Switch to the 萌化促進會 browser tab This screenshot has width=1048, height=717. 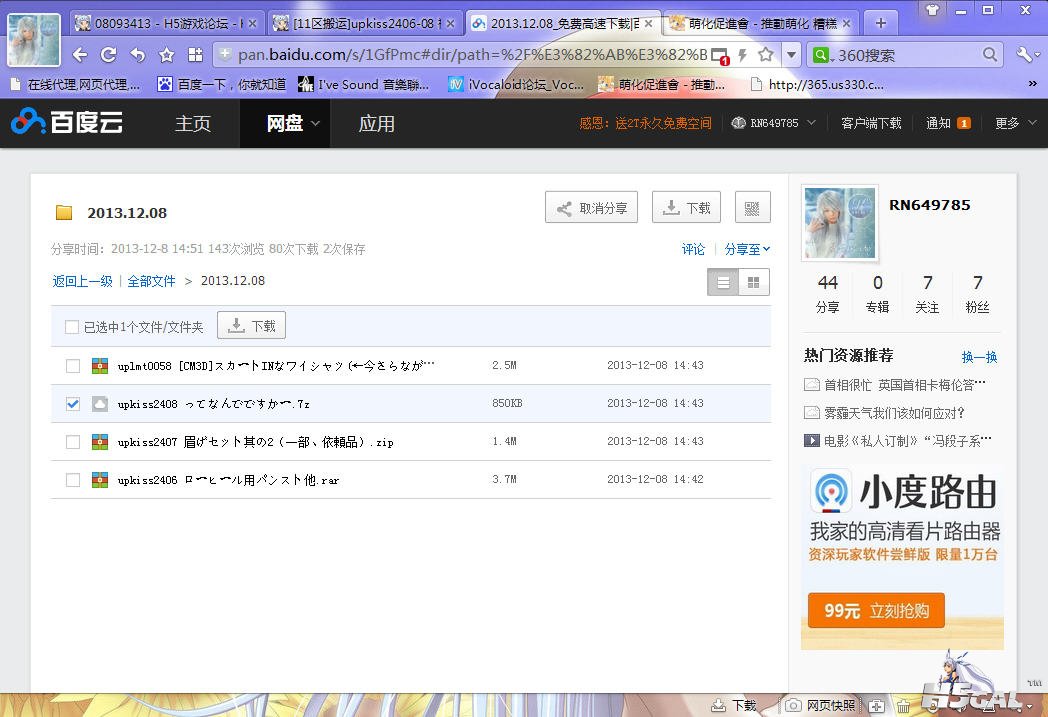tap(762, 23)
